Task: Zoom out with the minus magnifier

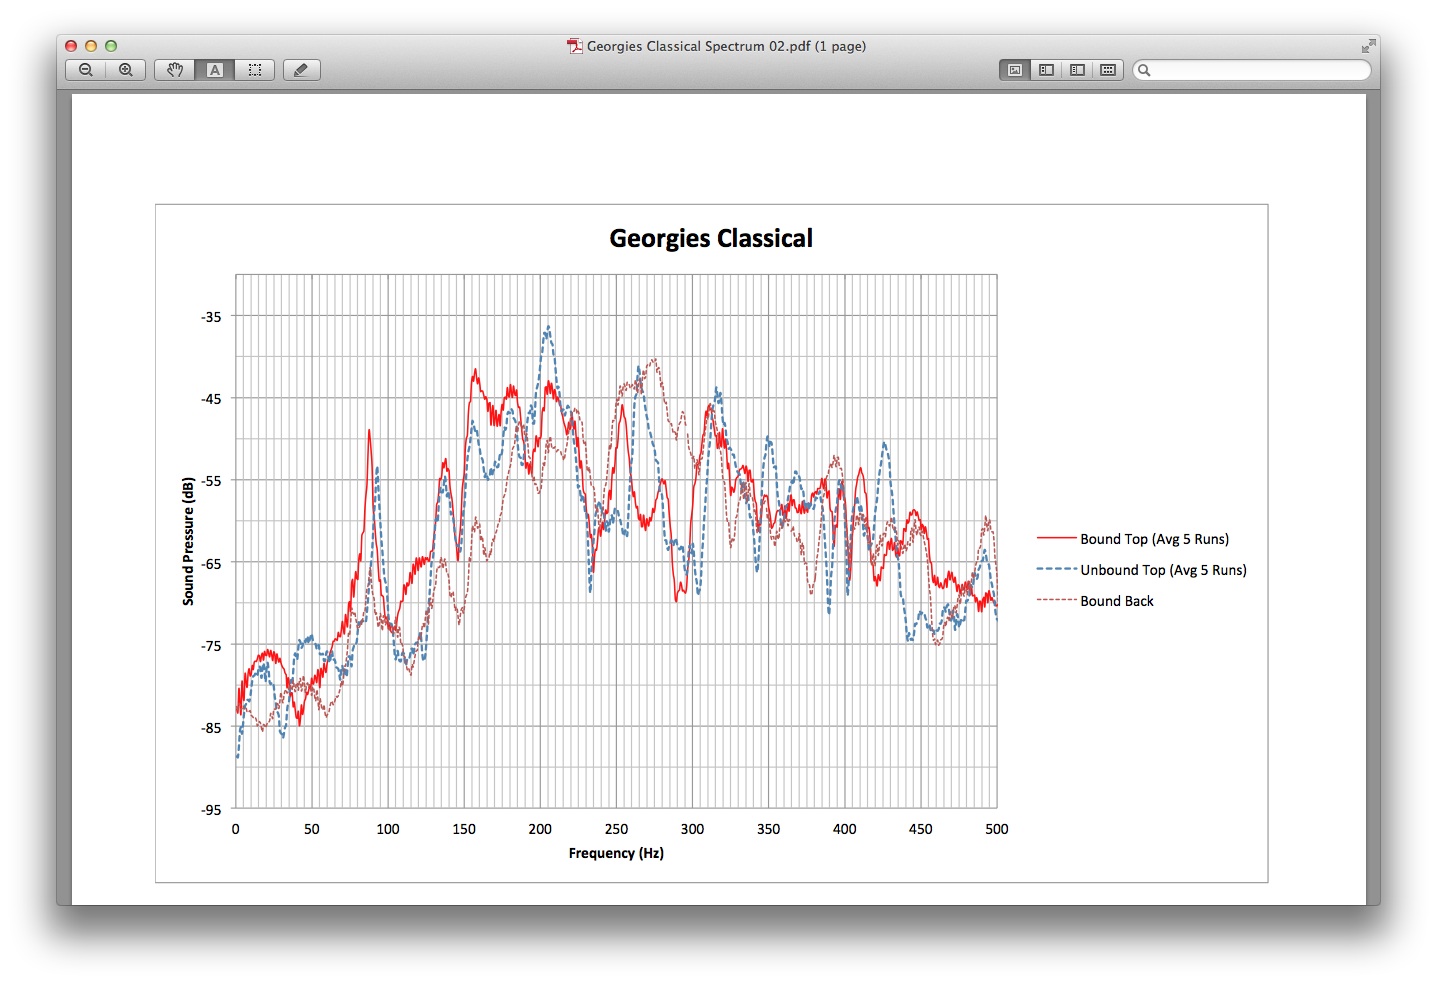Action: point(86,70)
